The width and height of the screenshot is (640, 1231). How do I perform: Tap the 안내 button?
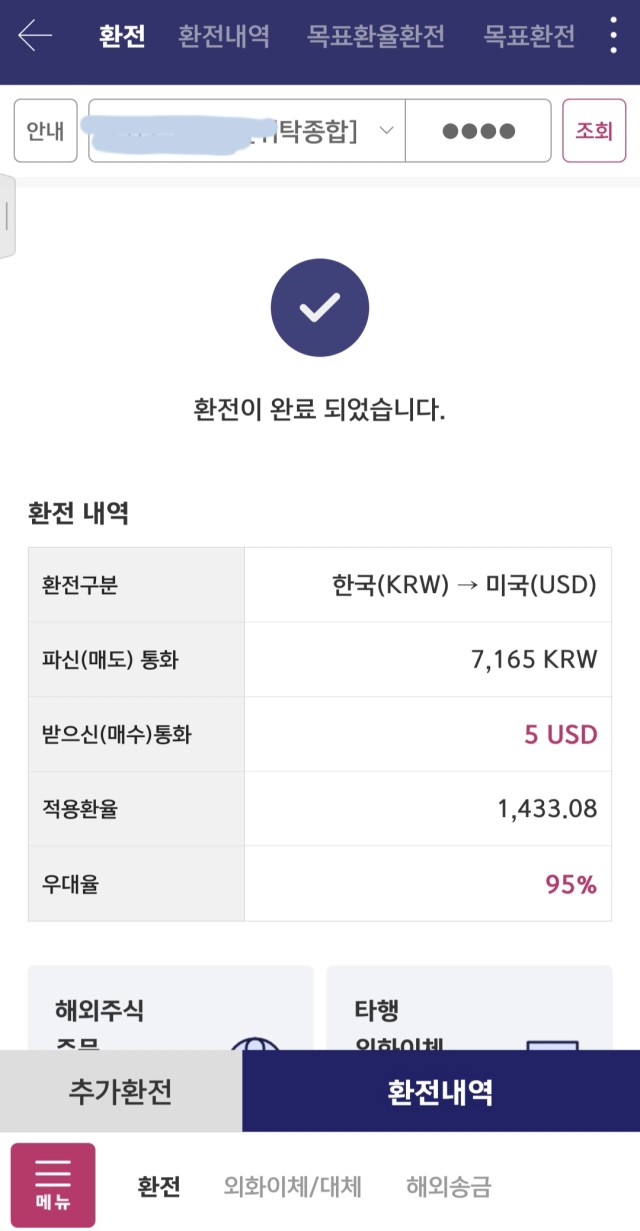45,130
